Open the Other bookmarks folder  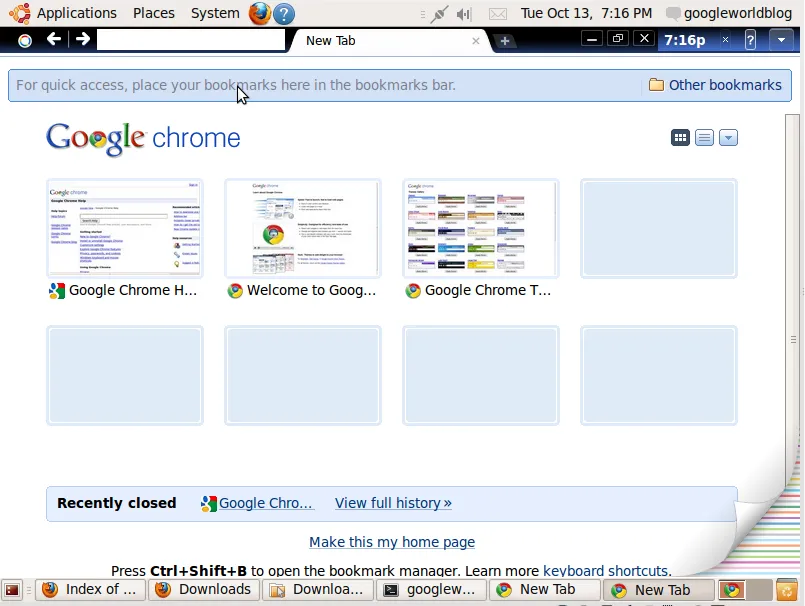(715, 85)
